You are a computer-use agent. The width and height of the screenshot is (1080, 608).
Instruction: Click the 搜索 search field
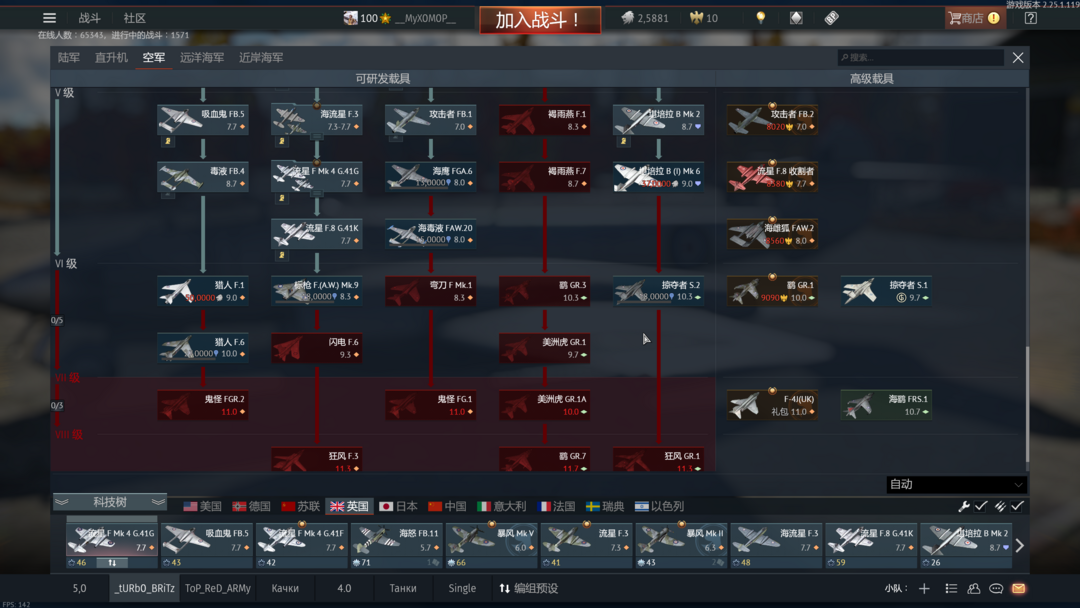point(920,57)
